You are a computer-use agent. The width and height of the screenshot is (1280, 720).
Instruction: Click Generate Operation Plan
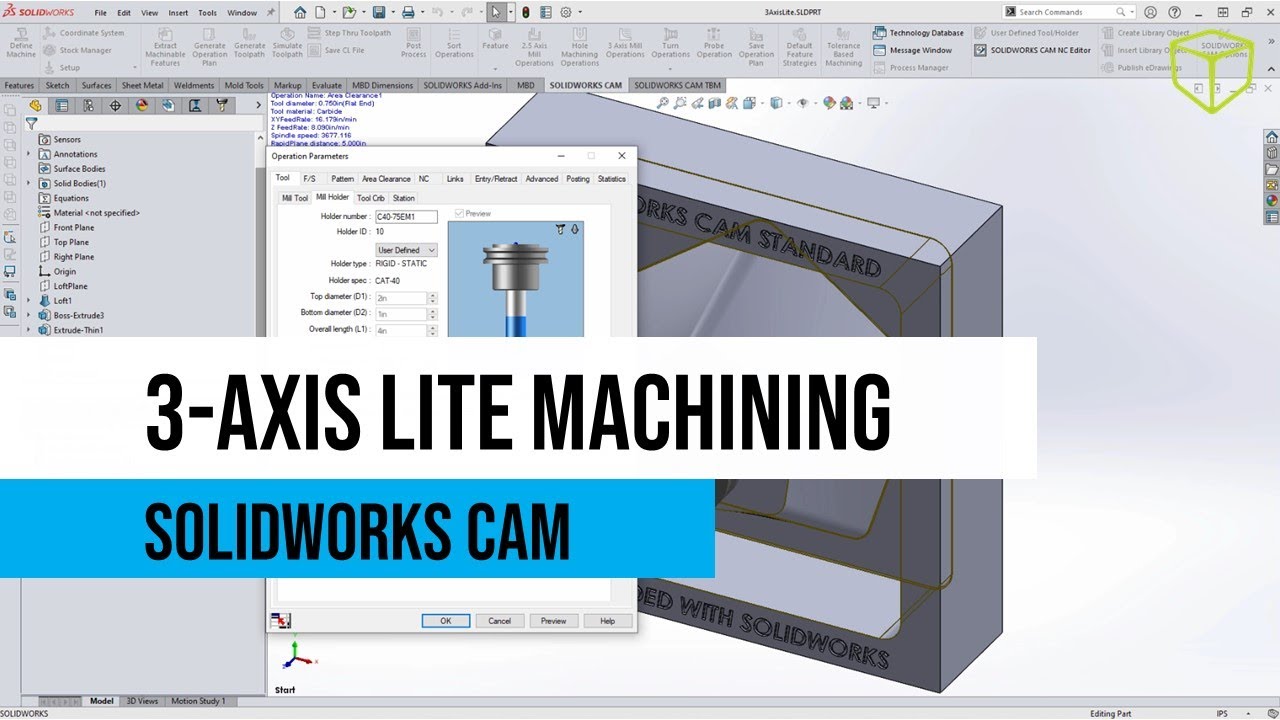[209, 48]
